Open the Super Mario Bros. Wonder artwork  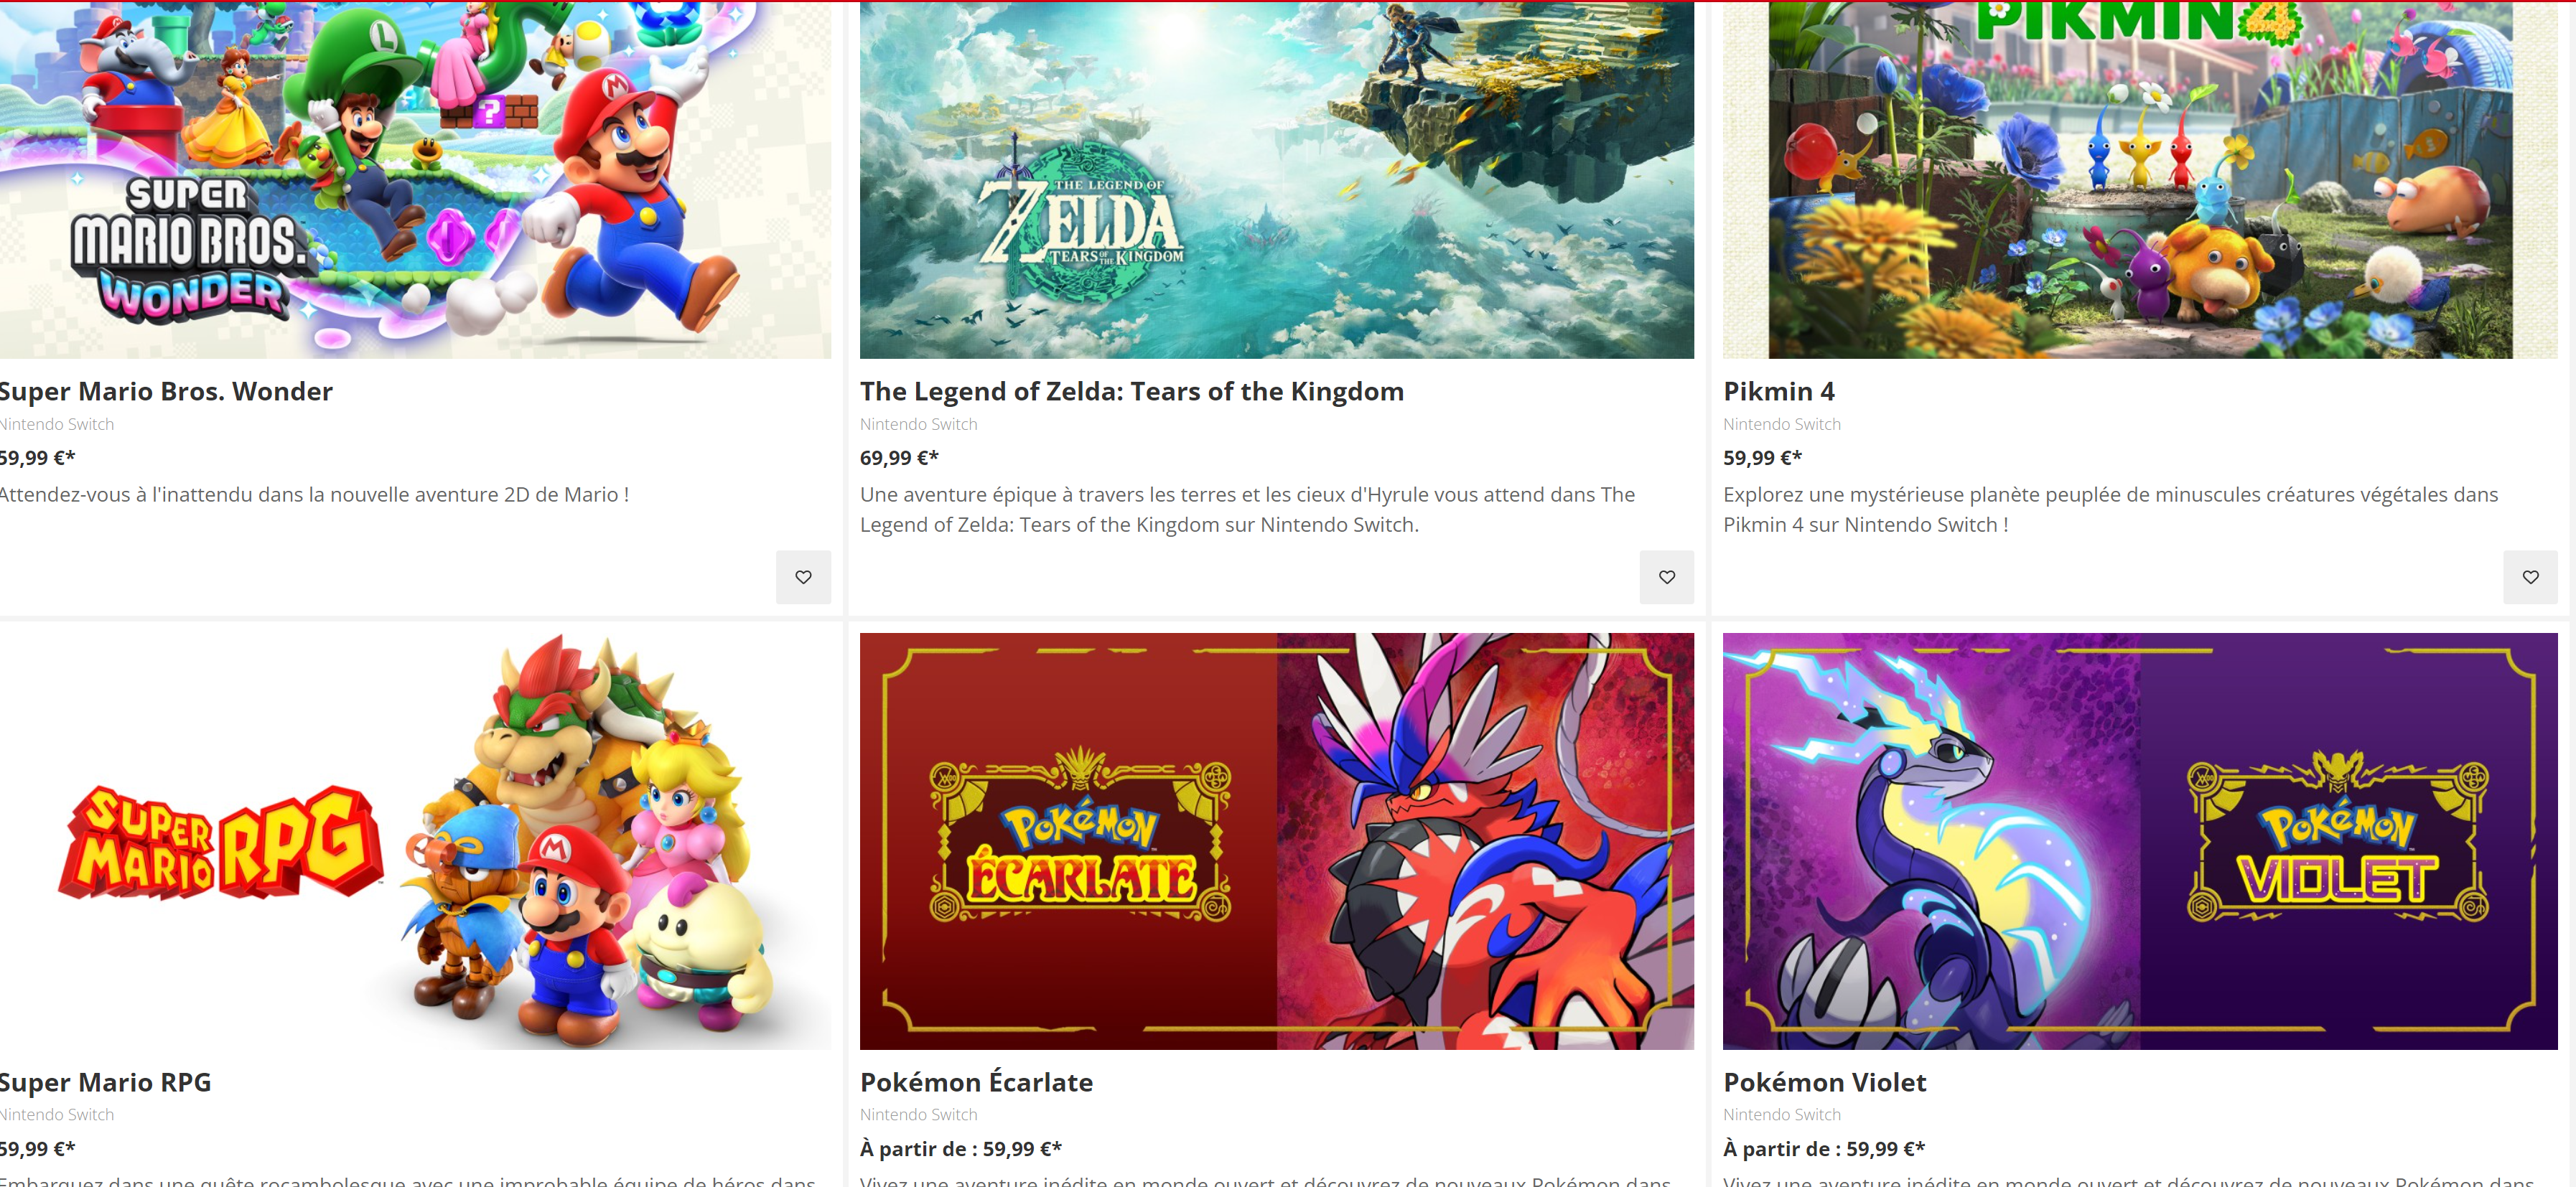pyautogui.click(x=415, y=180)
